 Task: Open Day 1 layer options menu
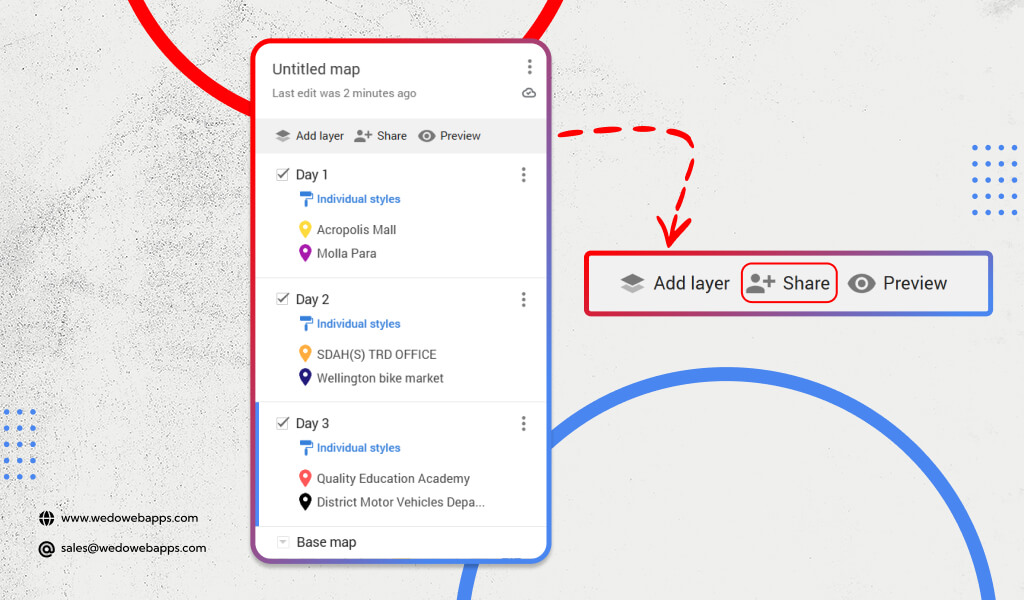(523, 175)
